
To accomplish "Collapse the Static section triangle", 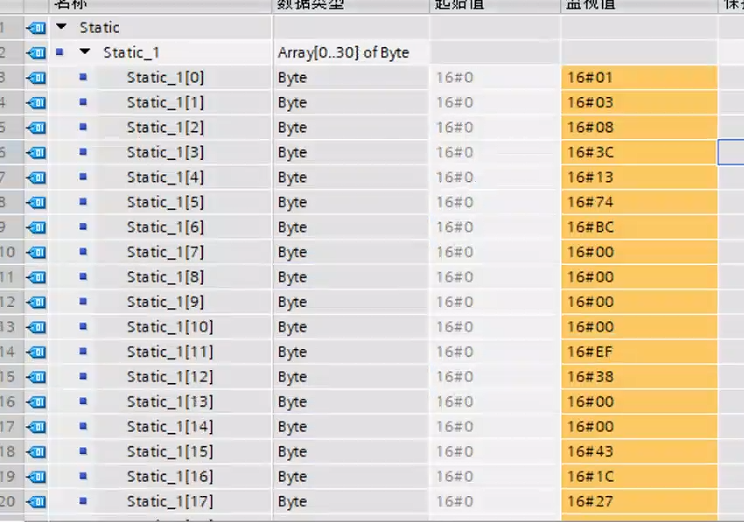I will tap(62, 27).
